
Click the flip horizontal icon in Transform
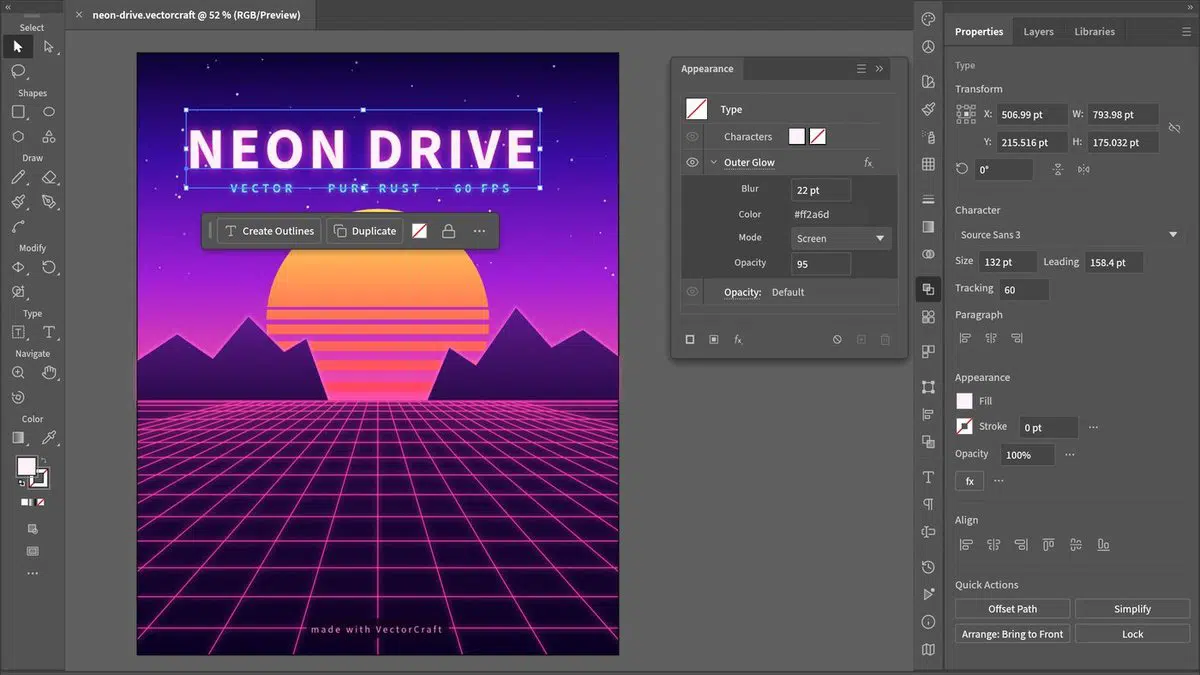(1083, 170)
